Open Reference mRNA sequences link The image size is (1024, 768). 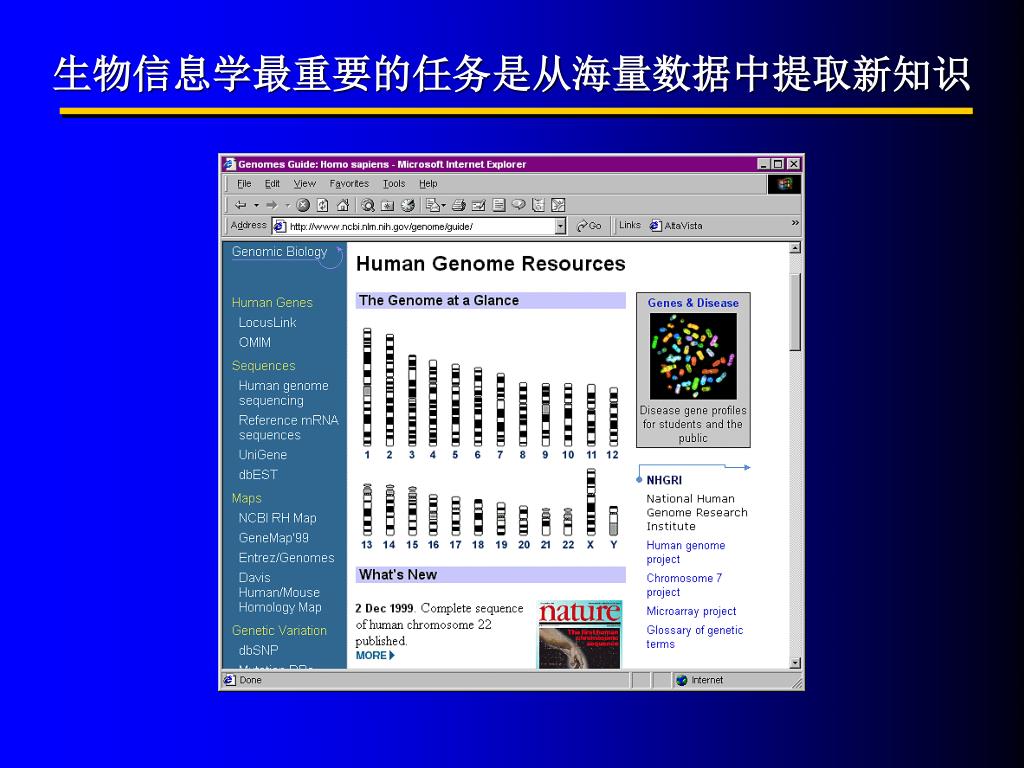pos(289,428)
